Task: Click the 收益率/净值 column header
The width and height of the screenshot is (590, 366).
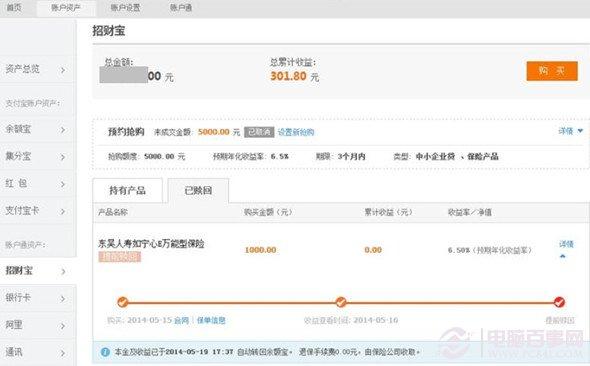Action: pyautogui.click(x=470, y=212)
